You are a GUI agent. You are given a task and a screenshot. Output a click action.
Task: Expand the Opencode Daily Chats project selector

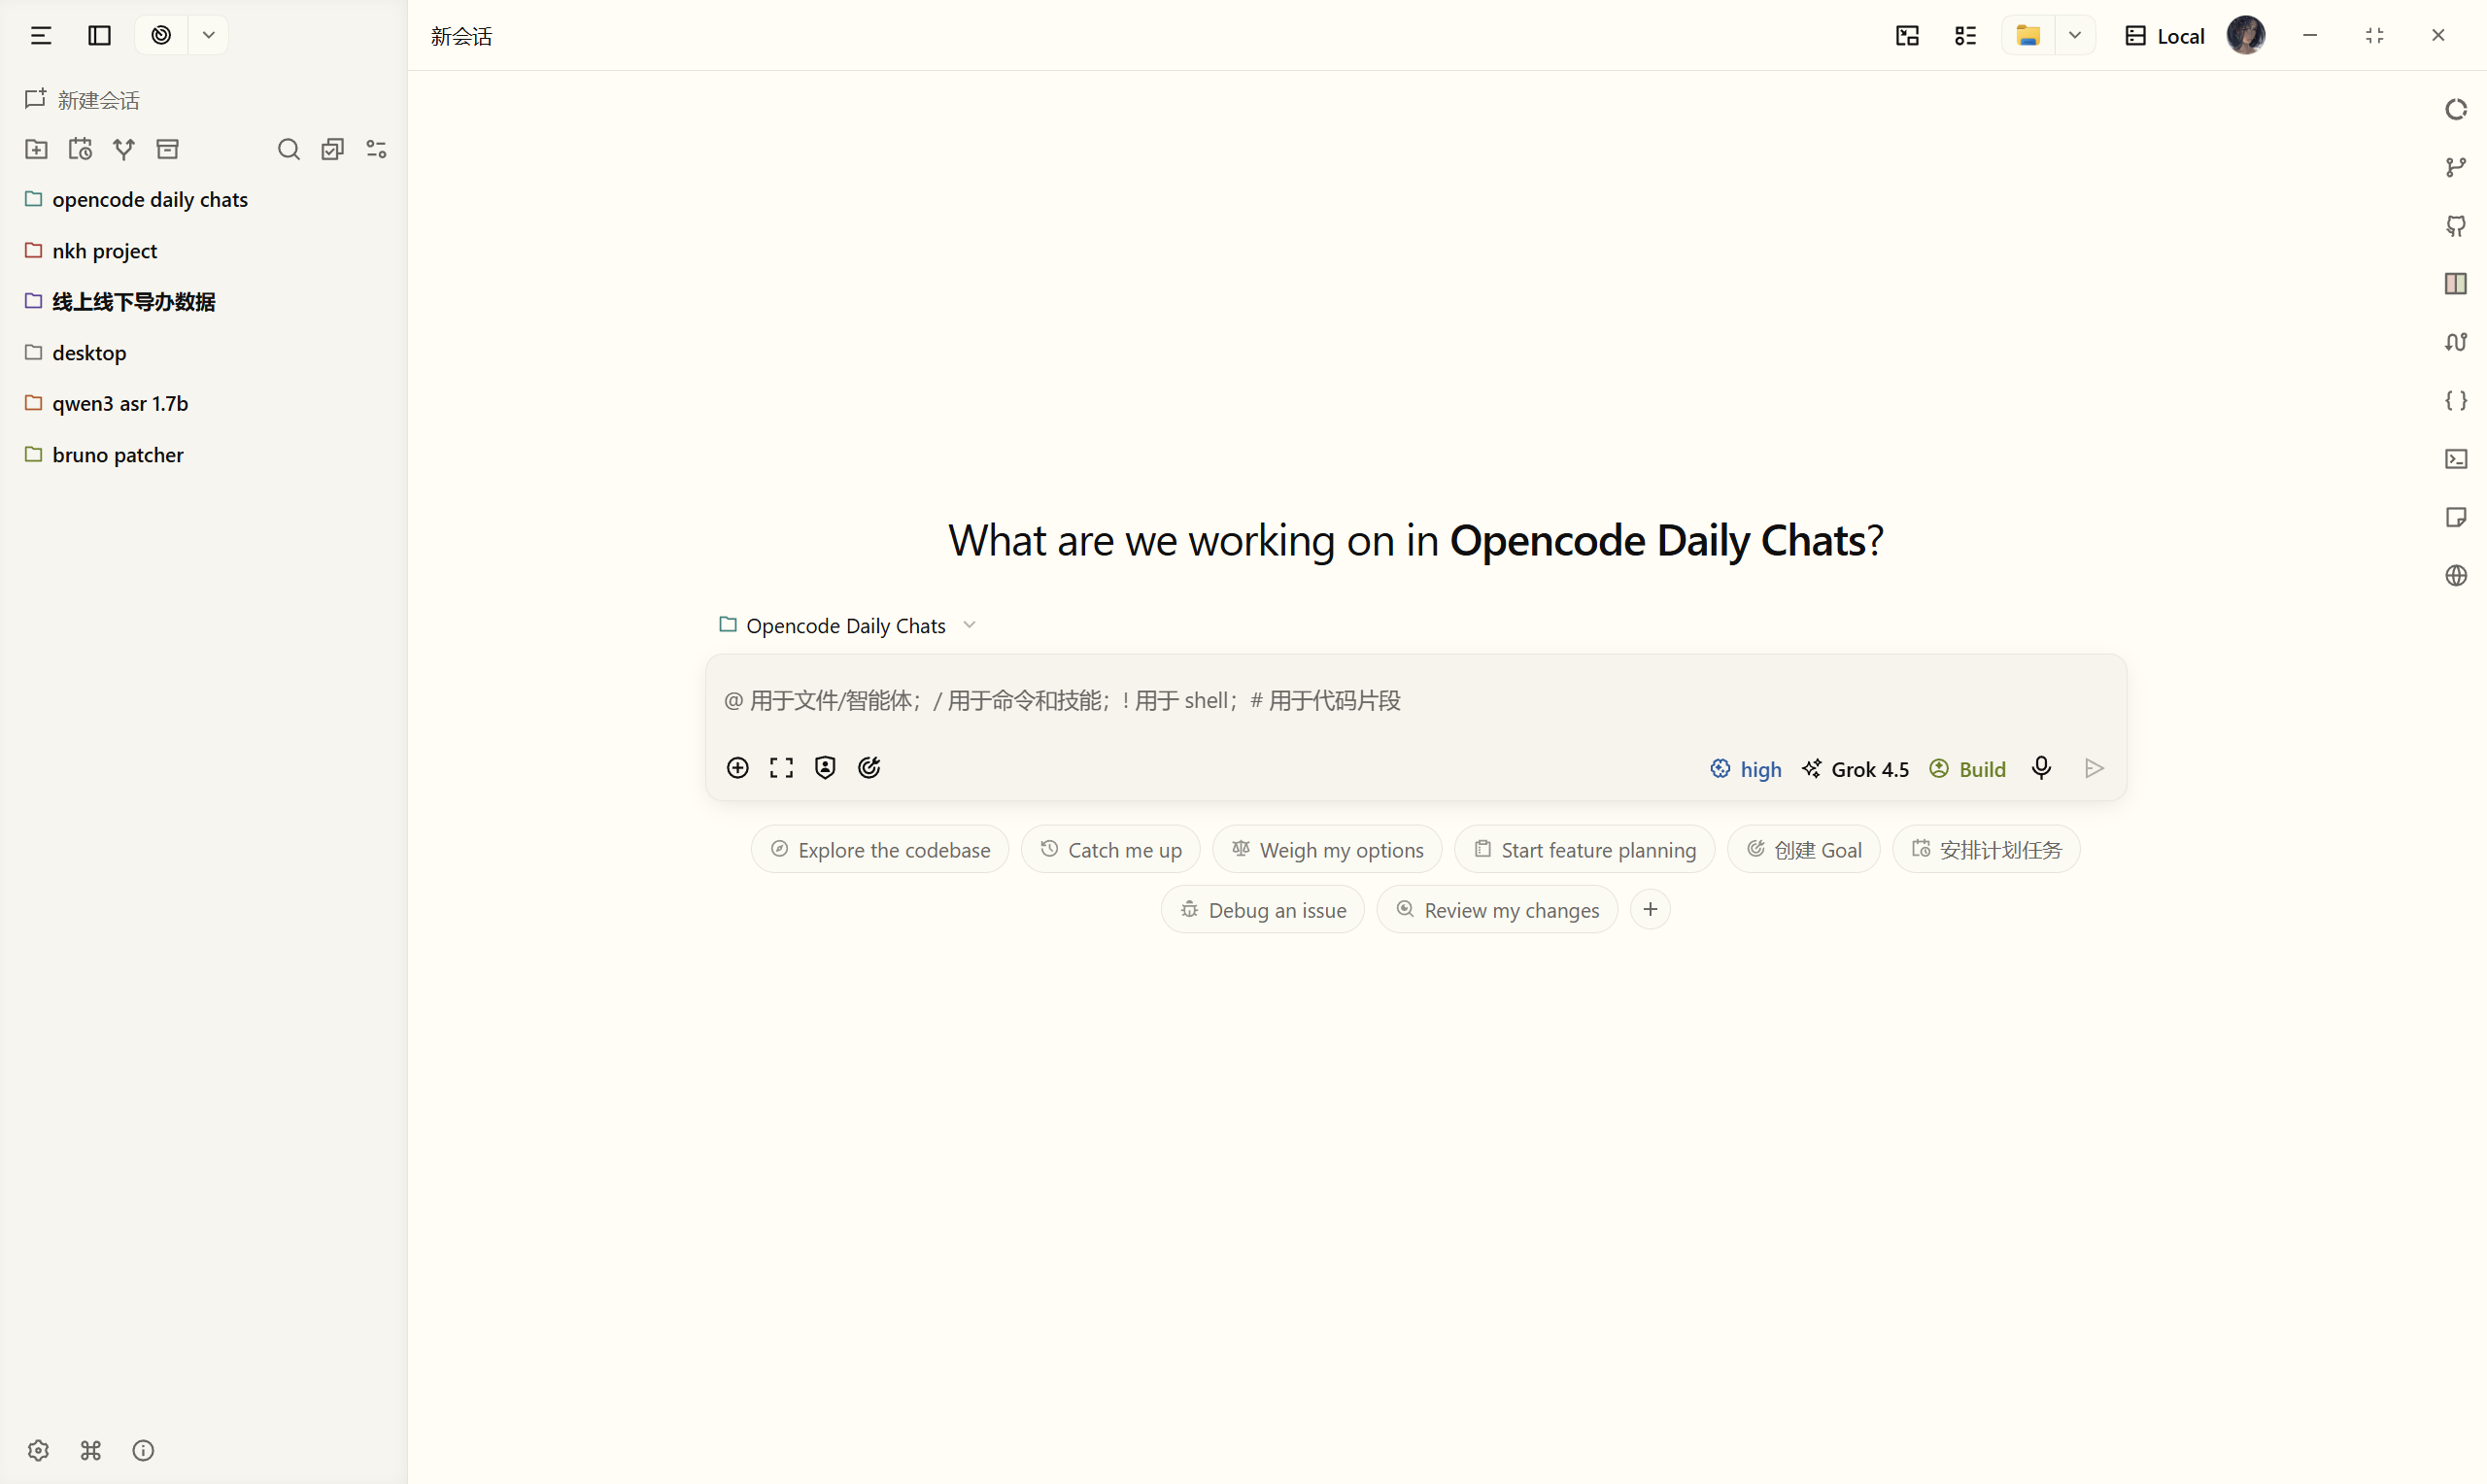[847, 625]
